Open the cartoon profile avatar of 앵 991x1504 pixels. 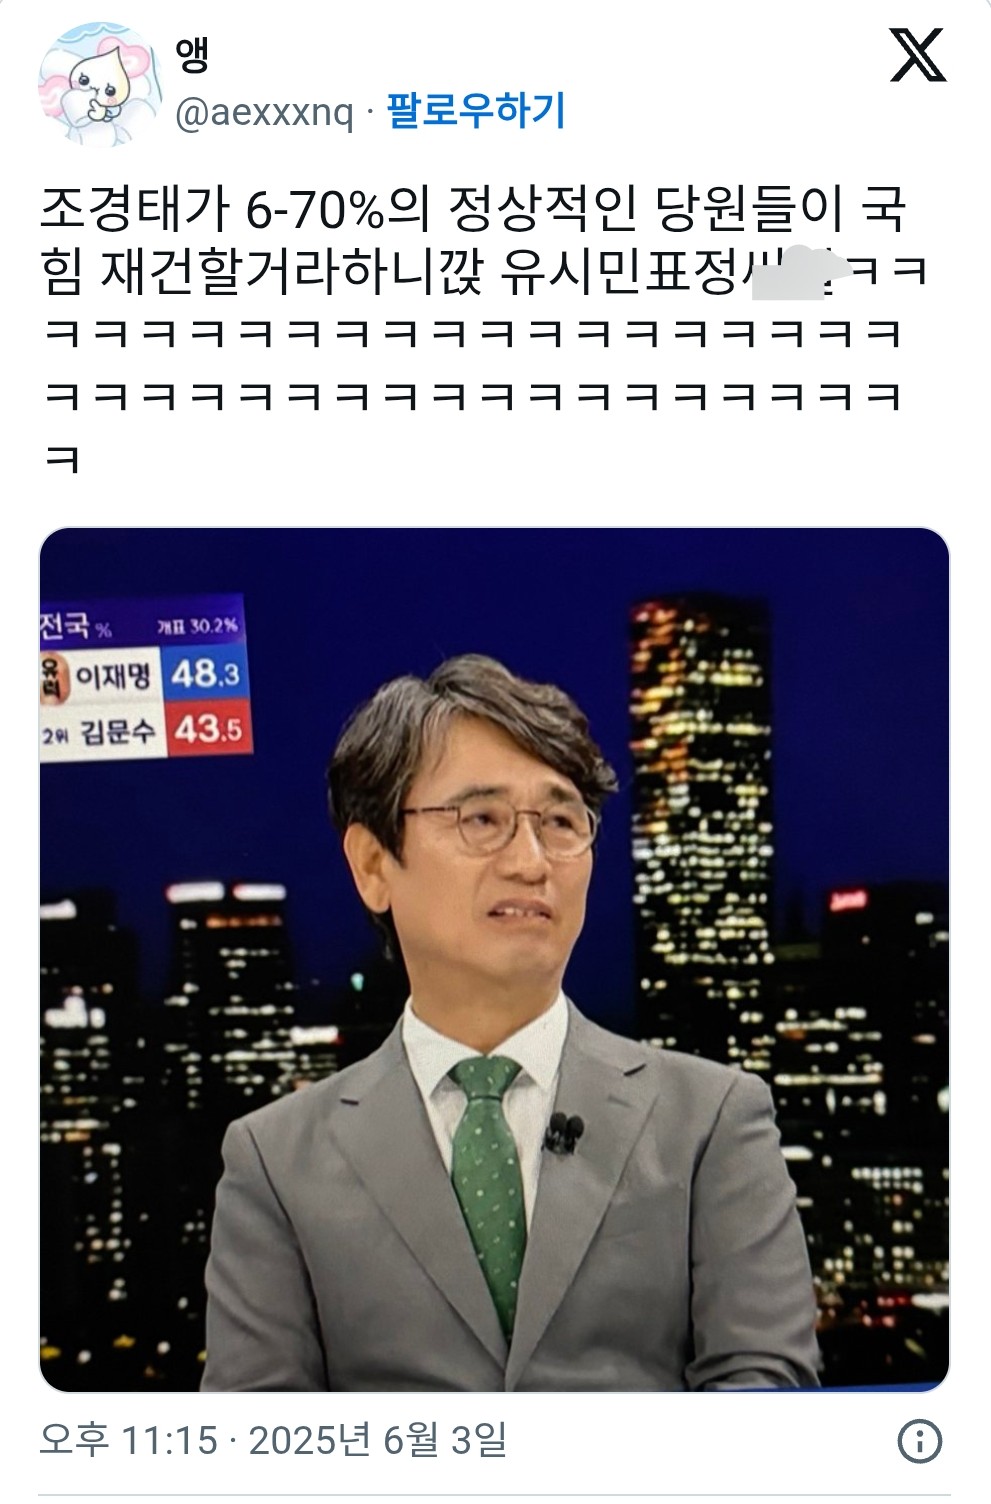(98, 85)
